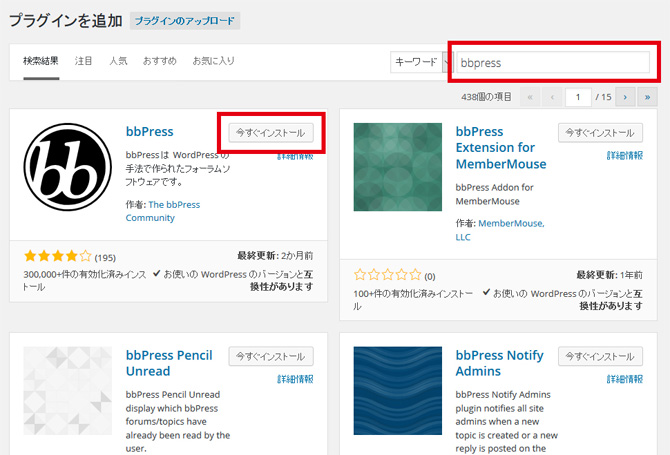Click the 最終更新: 1年前 text

pos(609,275)
